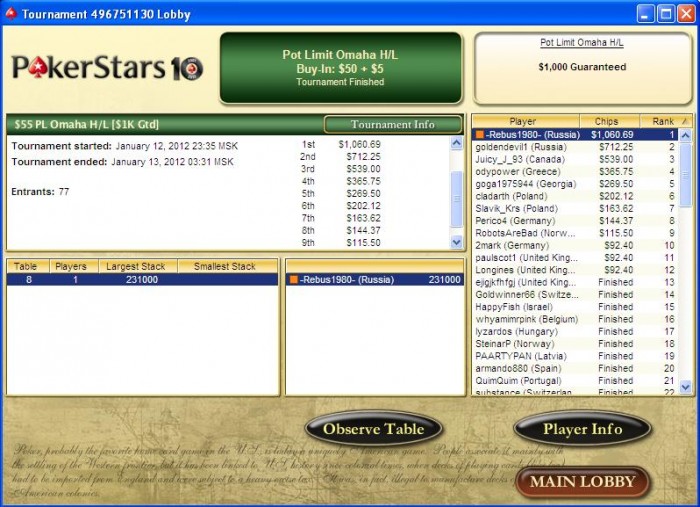700x507 pixels.
Task: Minimize the Tournament Lobby window
Action: point(645,14)
